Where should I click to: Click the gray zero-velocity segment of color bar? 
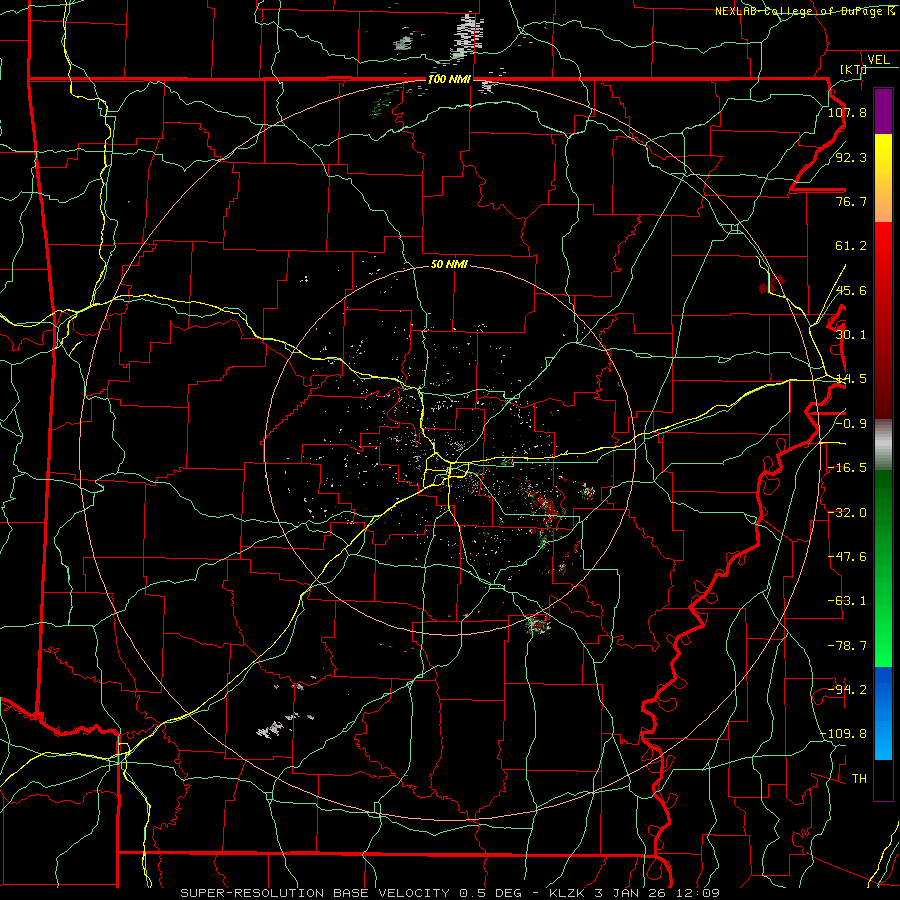click(883, 445)
